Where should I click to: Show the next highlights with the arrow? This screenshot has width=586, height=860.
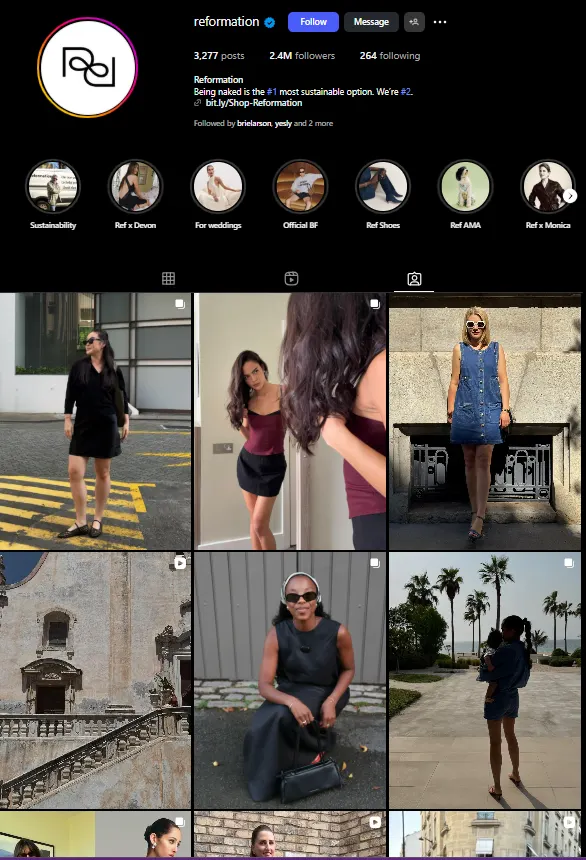pos(570,196)
